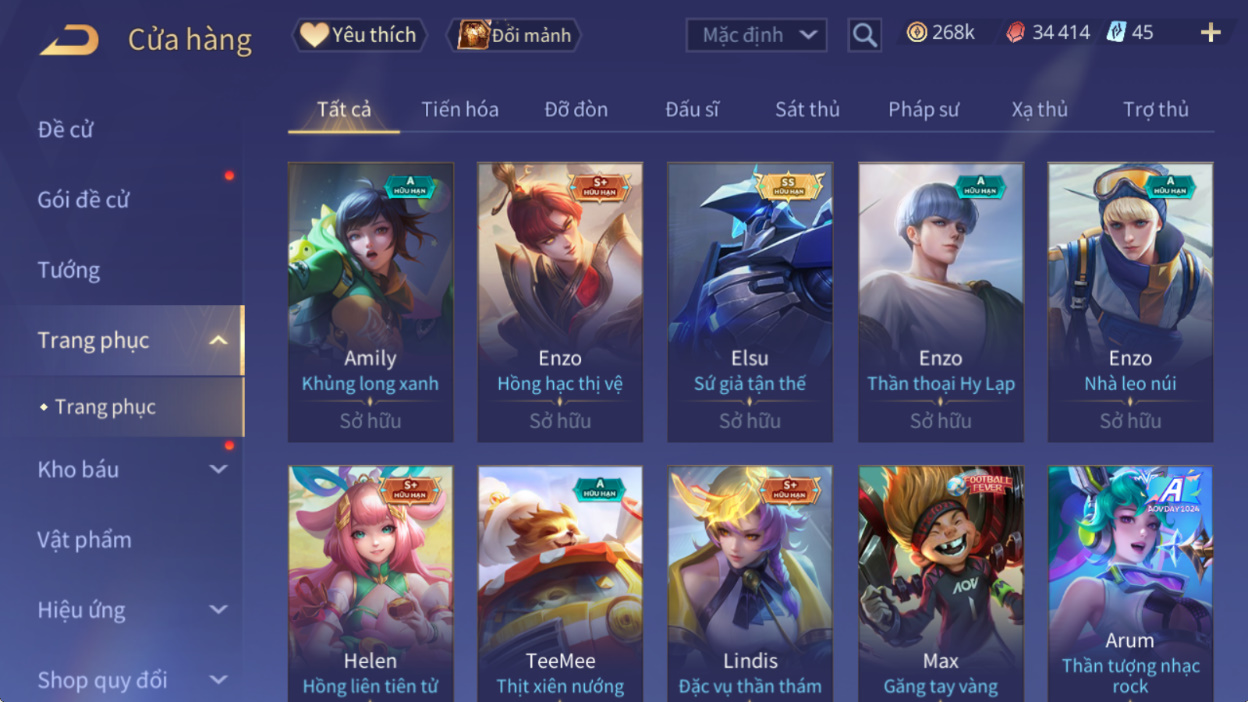Viewport: 1248px width, 702px height.
Task: Tap the gold coin balance icon
Action: pos(916,32)
